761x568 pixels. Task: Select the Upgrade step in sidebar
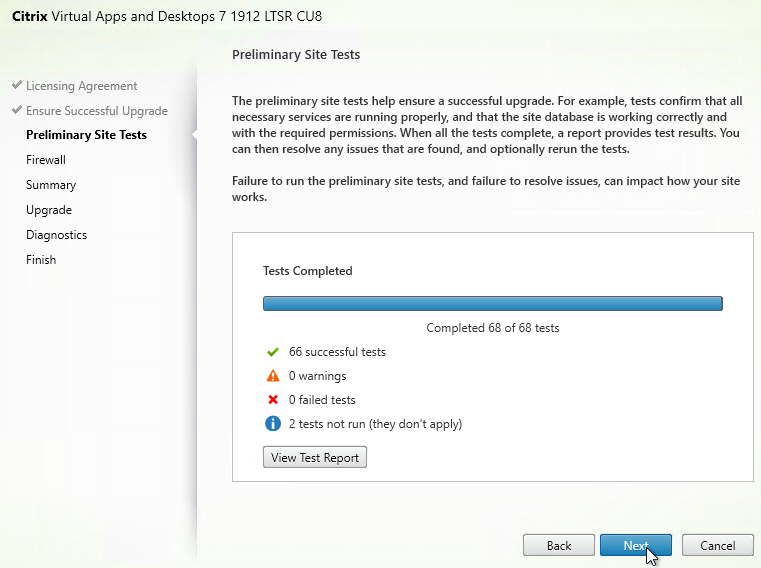[48, 210]
